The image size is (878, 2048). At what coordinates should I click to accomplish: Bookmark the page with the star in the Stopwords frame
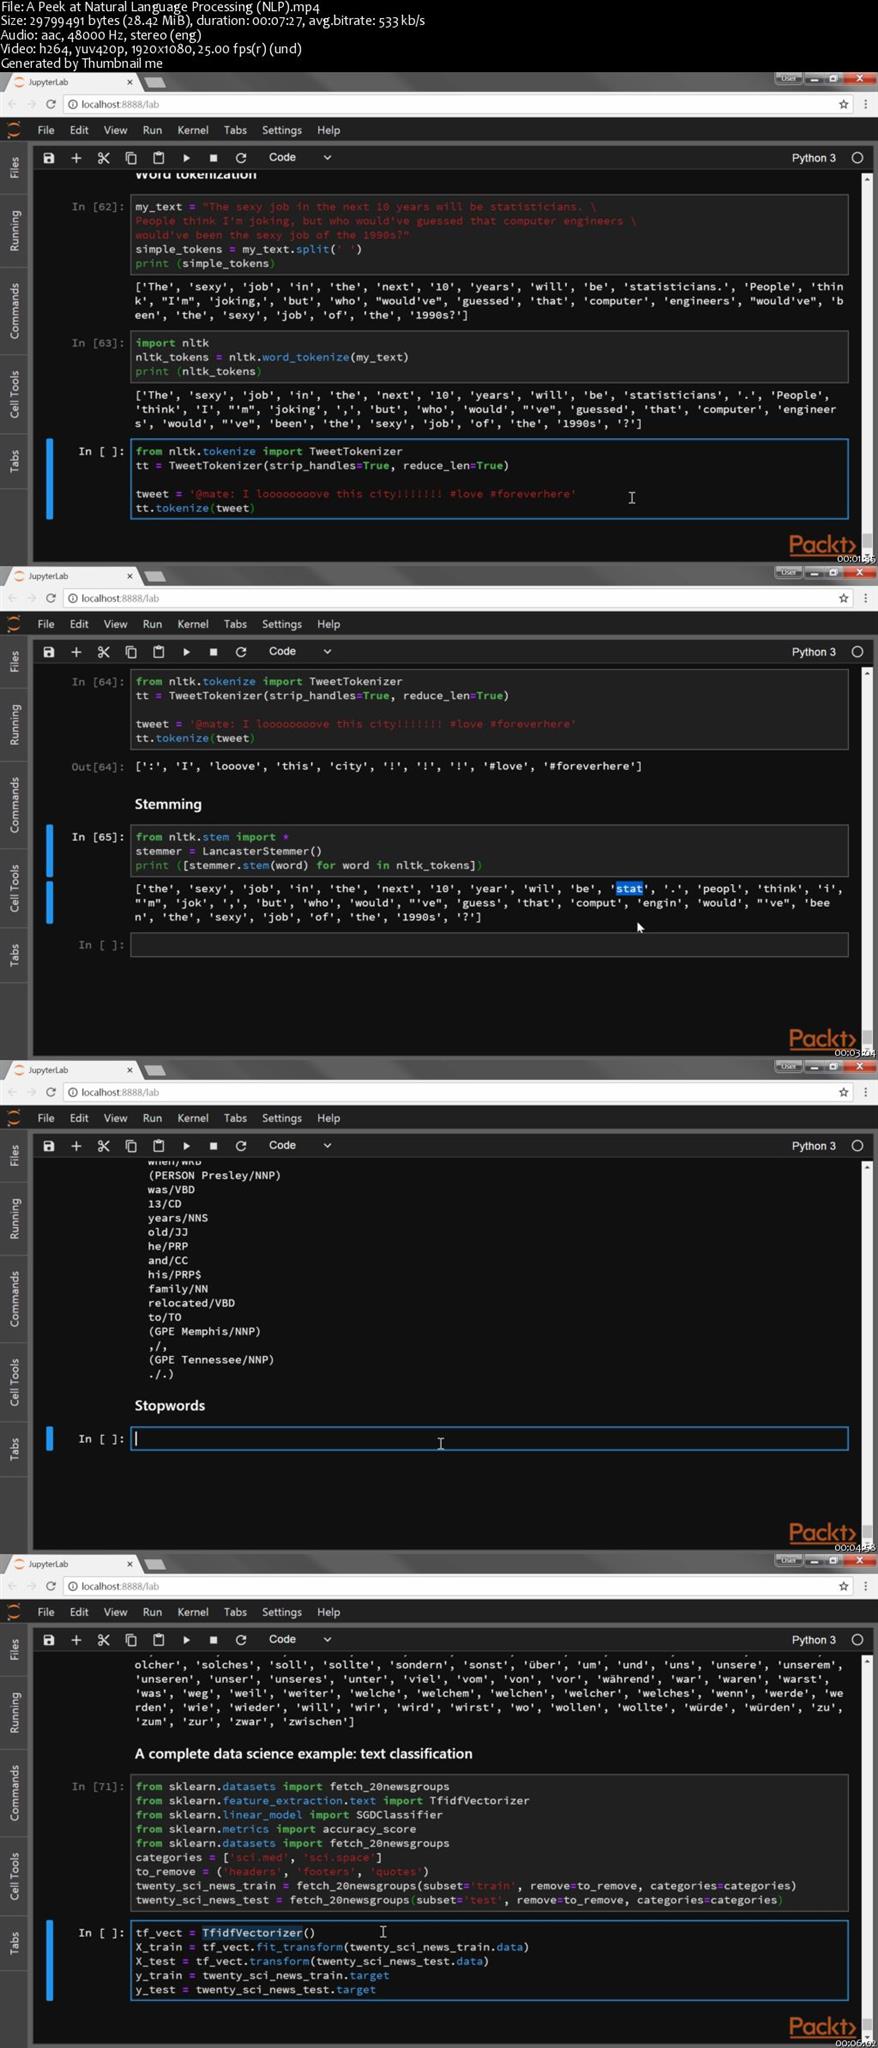point(843,1092)
